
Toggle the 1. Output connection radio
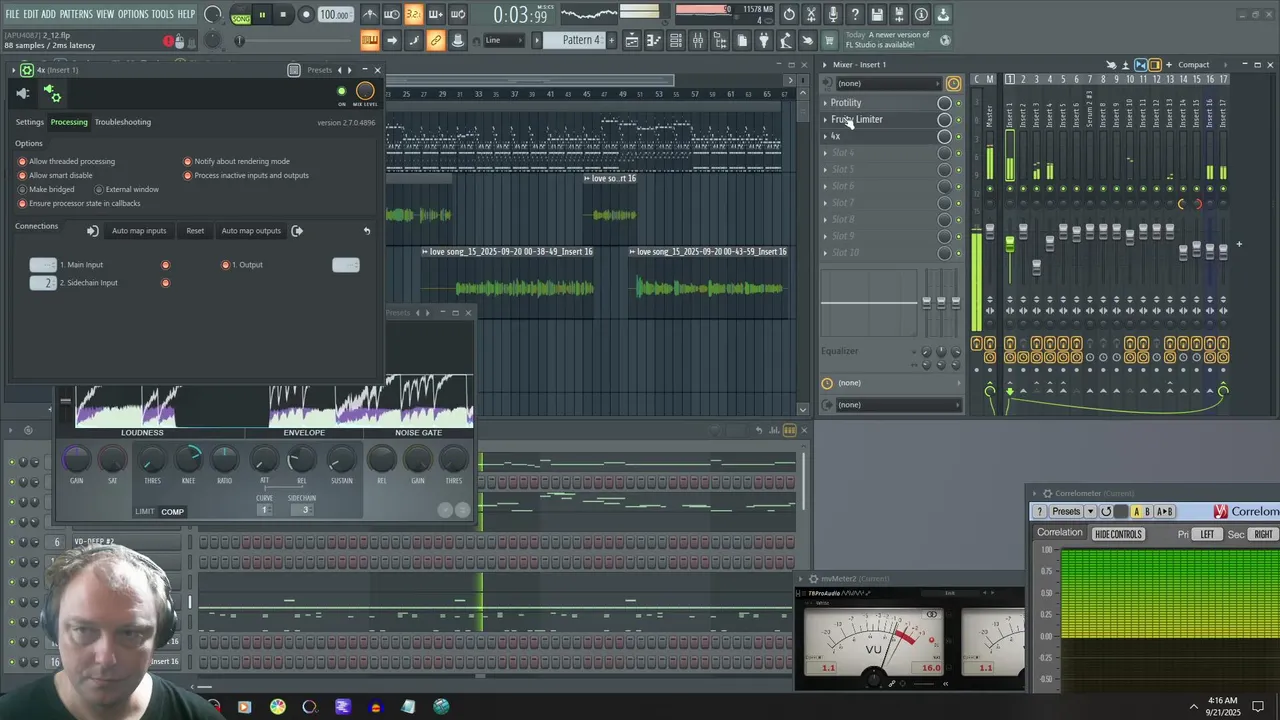[225, 265]
